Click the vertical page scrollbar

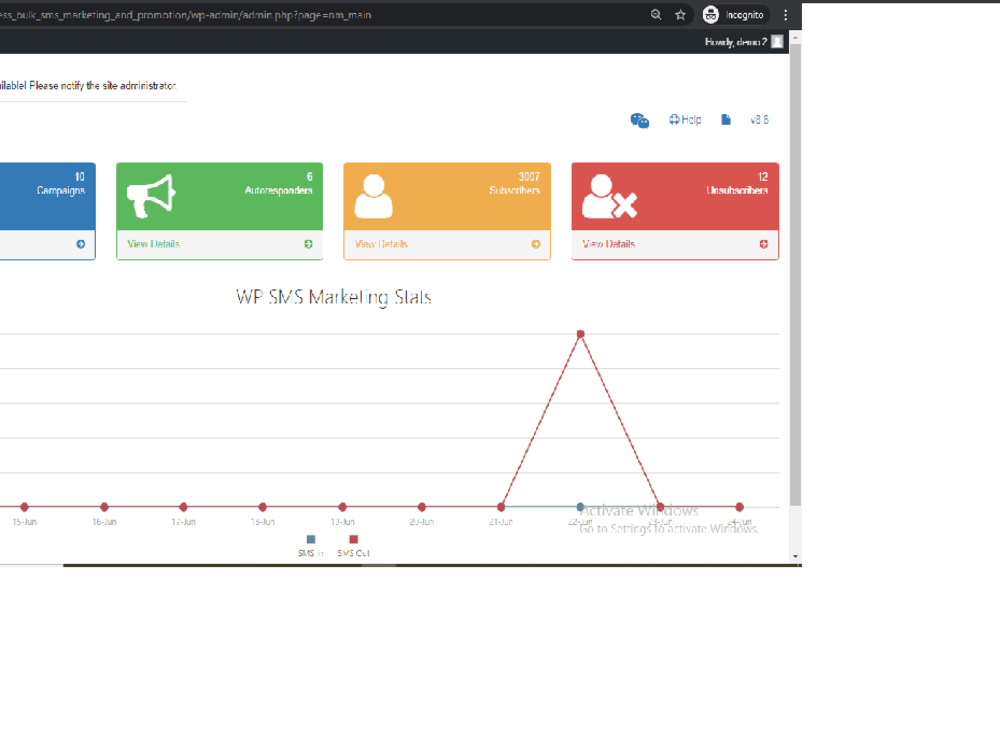pos(795,274)
